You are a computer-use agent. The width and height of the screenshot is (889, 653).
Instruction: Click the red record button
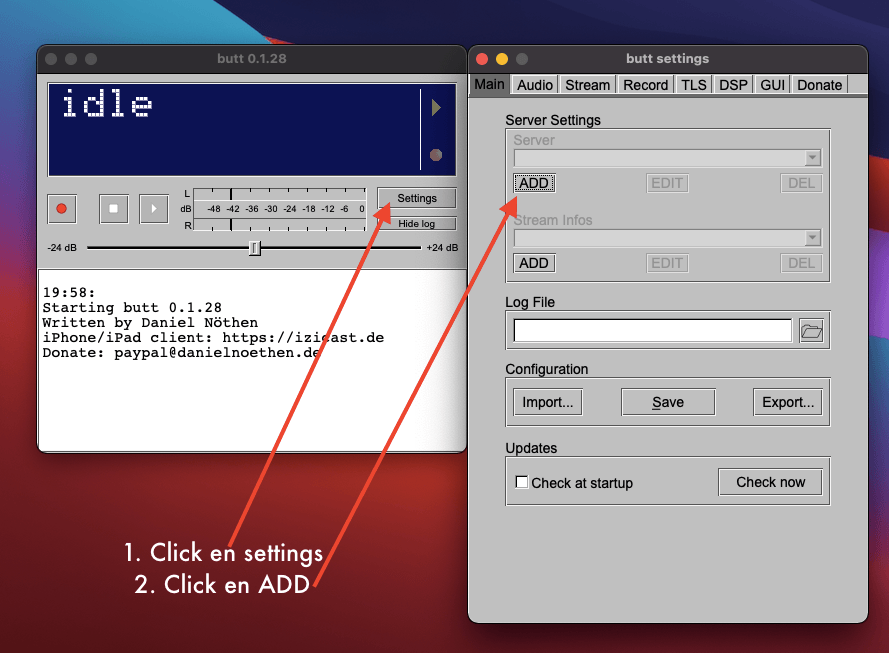point(61,208)
